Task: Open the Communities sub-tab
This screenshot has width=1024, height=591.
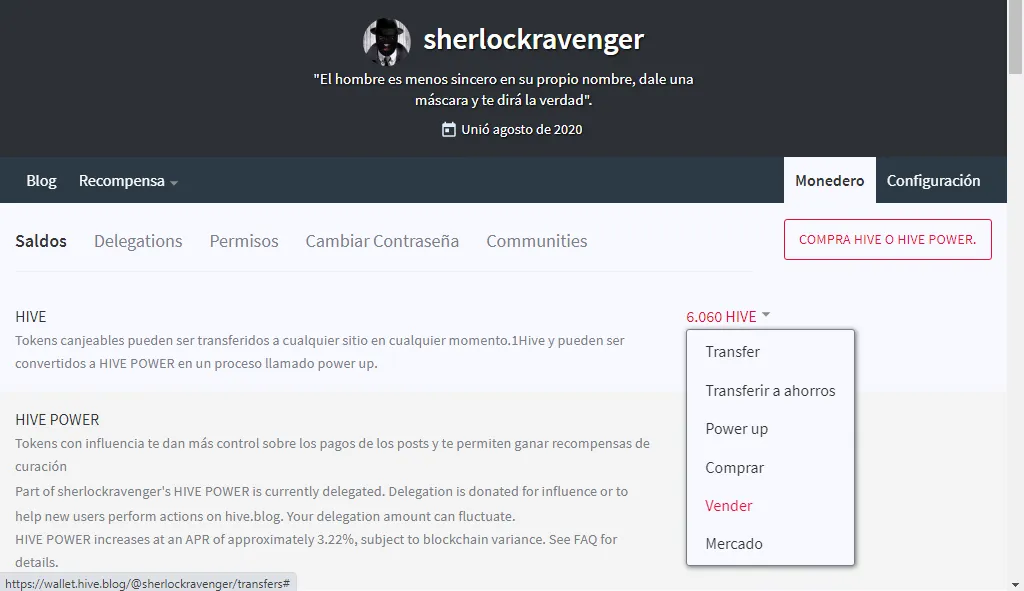Action: coord(537,241)
